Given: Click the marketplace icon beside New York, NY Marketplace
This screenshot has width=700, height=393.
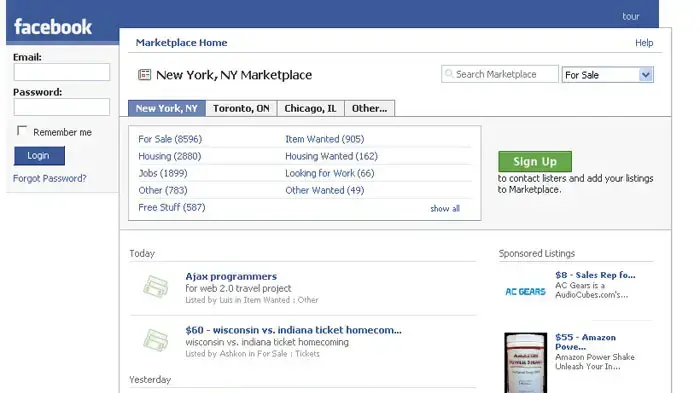Looking at the screenshot, I should (144, 75).
